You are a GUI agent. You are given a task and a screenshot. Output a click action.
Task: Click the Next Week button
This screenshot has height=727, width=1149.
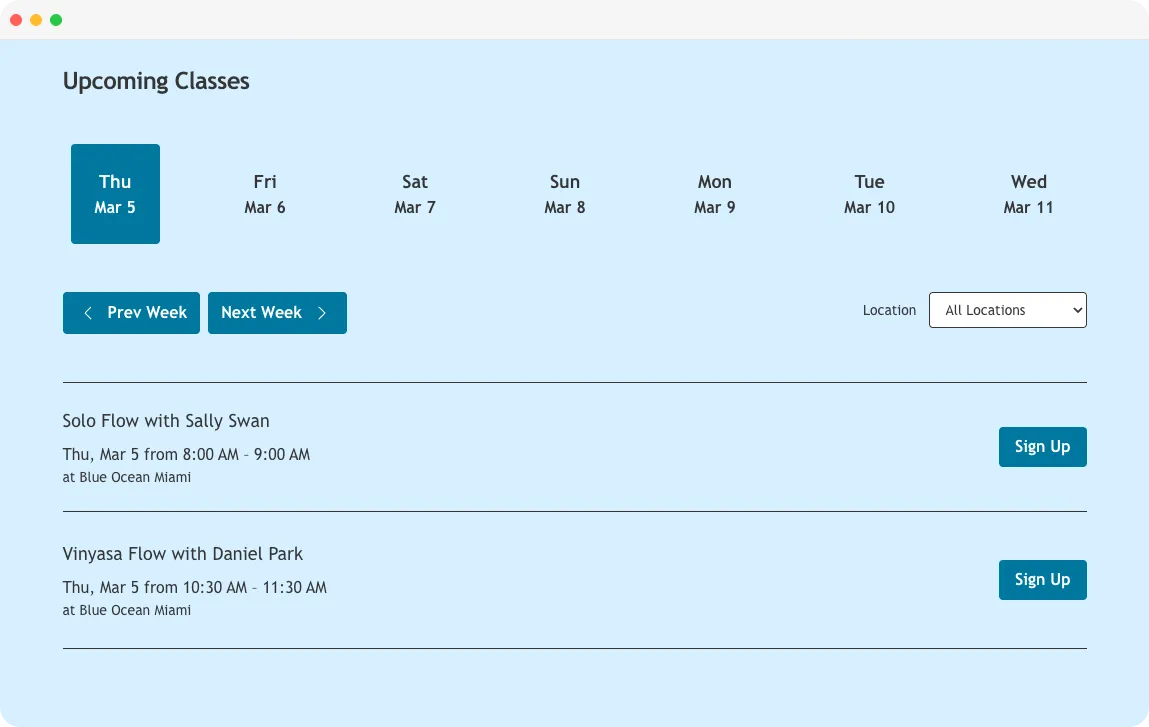pyautogui.click(x=277, y=312)
